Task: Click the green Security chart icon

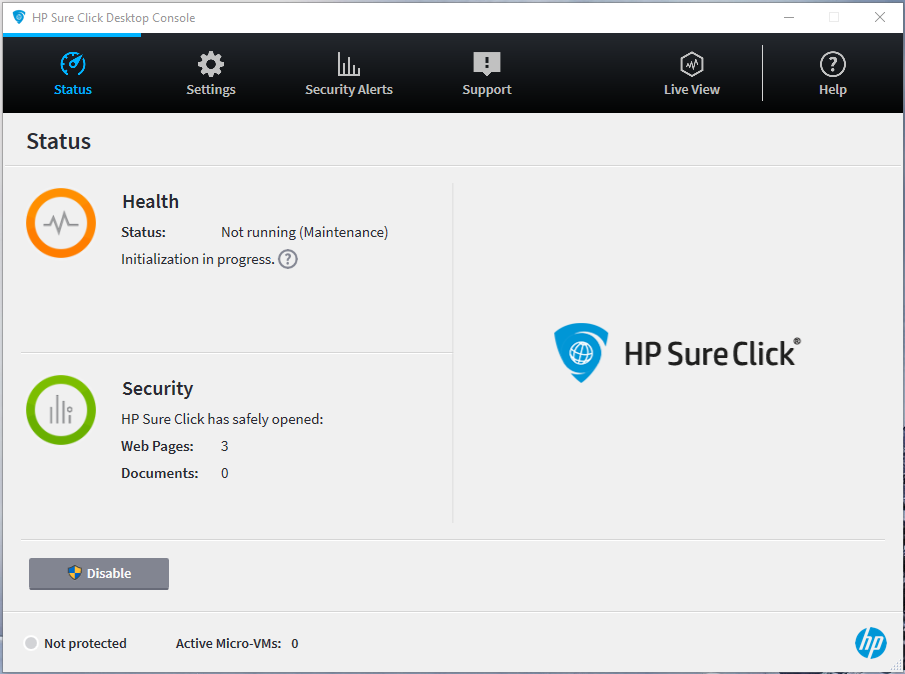Action: (60, 410)
